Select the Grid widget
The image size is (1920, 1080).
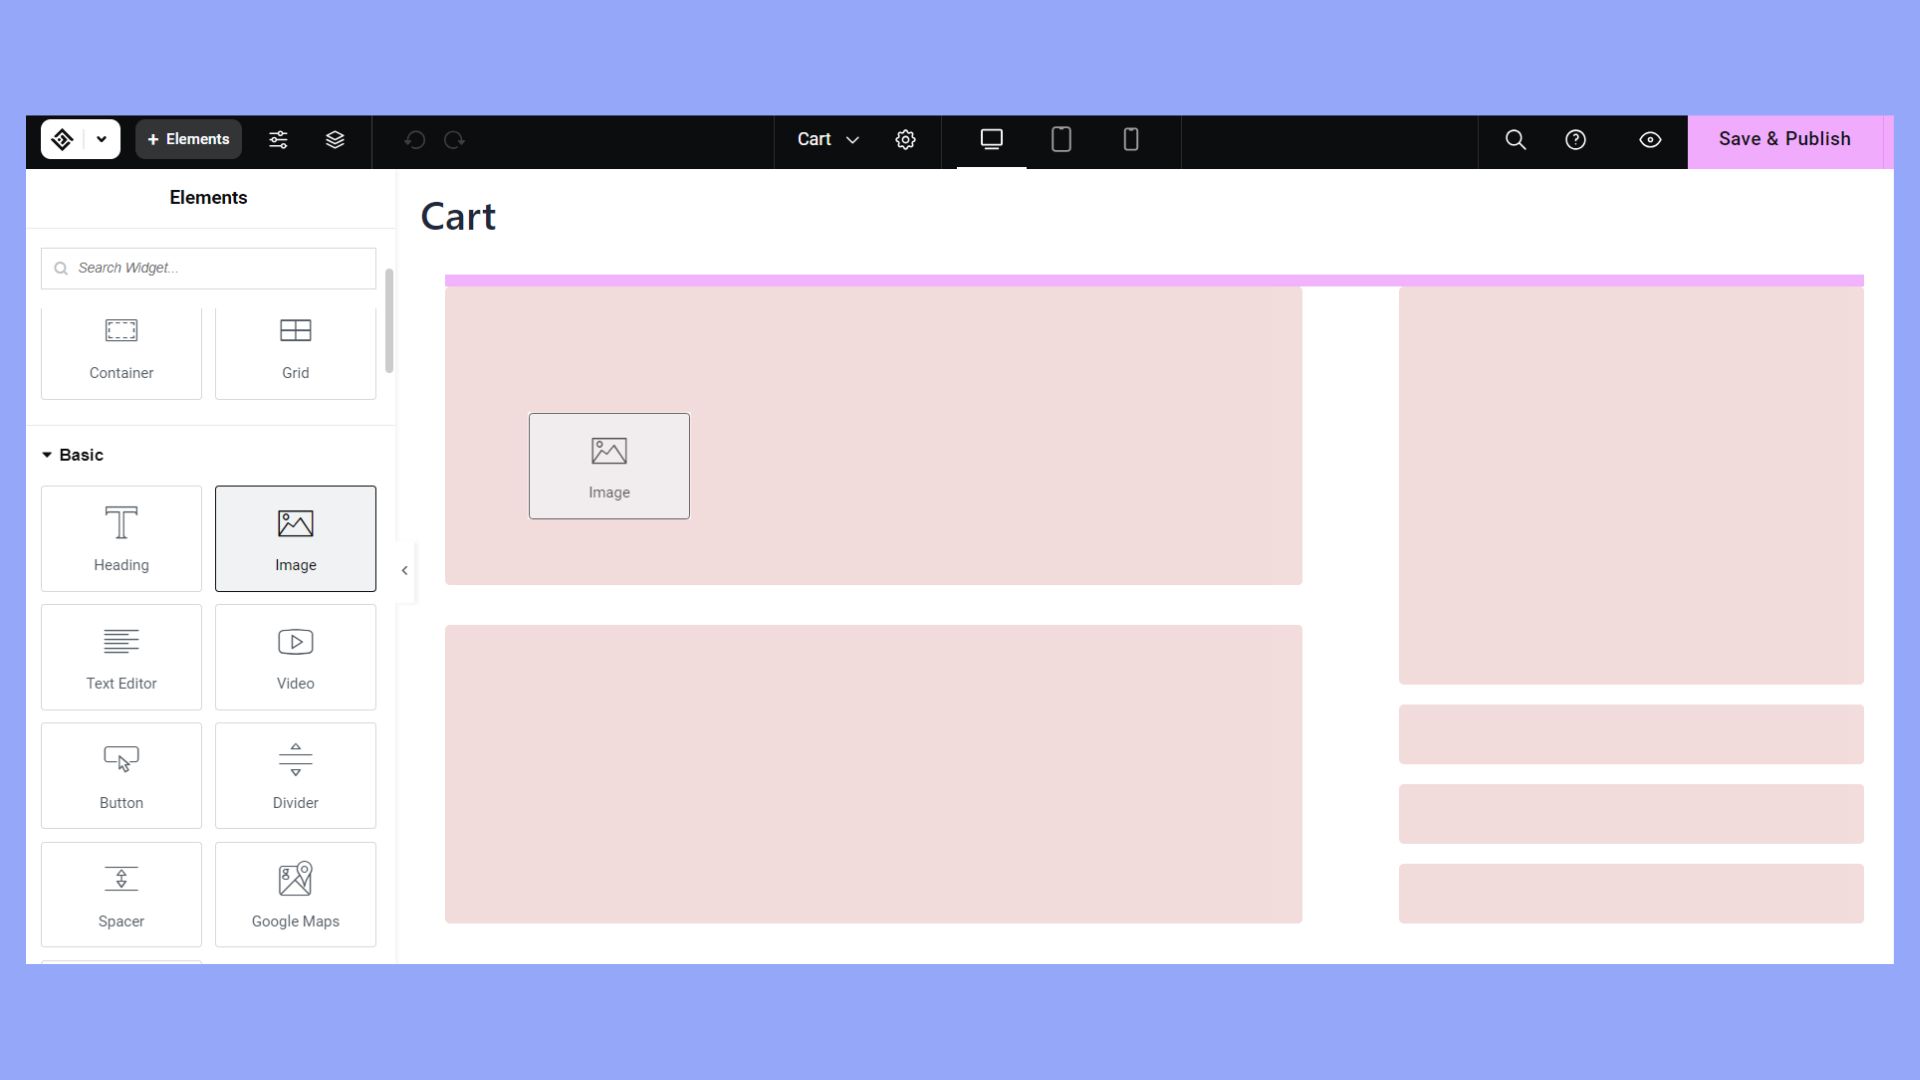(295, 350)
